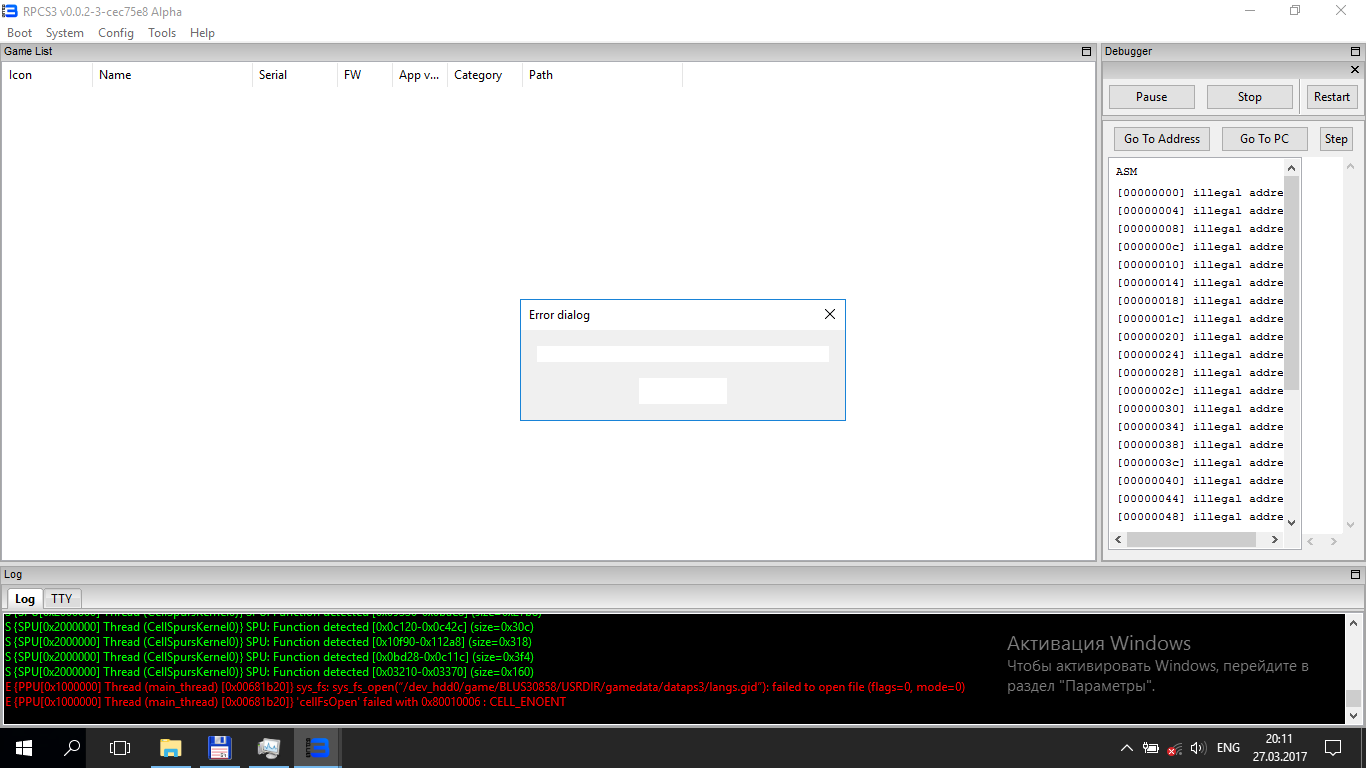Viewport: 1366px width, 768px height.
Task: Click the ASM horizontal scrollbar thumb
Action: coord(1191,540)
